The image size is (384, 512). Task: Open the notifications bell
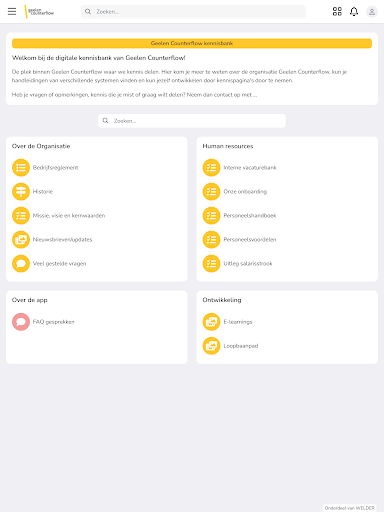(x=354, y=12)
